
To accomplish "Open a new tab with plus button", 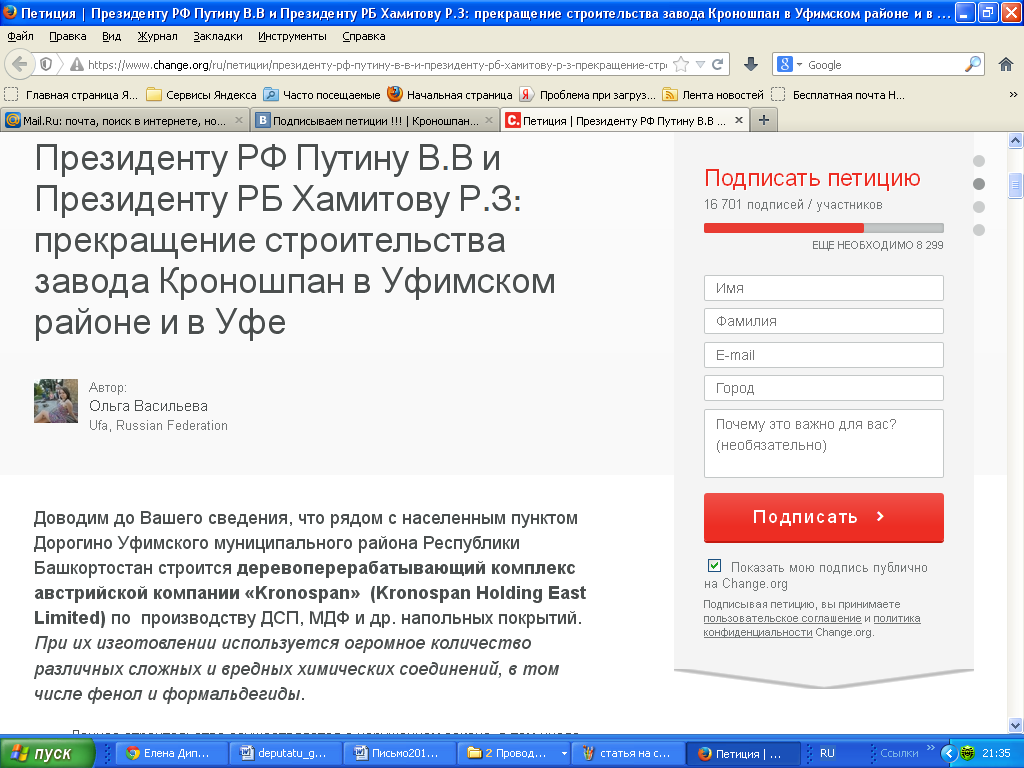I will 763,120.
